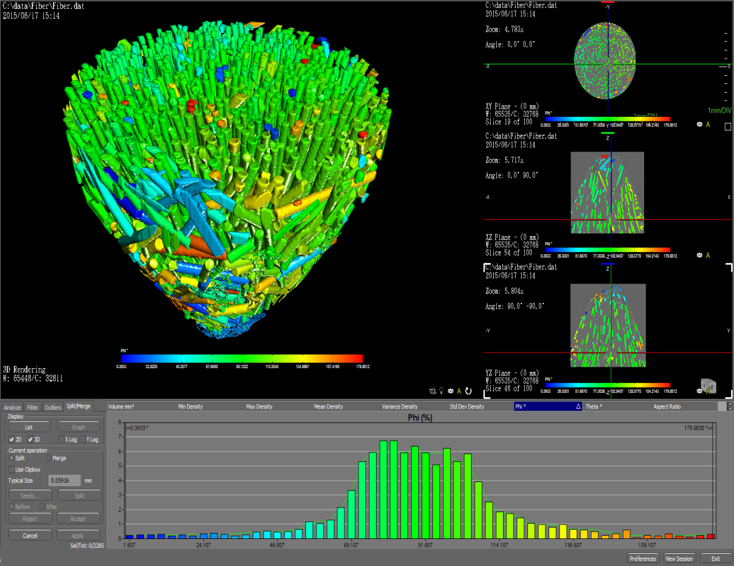
Task: Click the light bulb icon under 3D rendering
Action: click(x=440, y=391)
